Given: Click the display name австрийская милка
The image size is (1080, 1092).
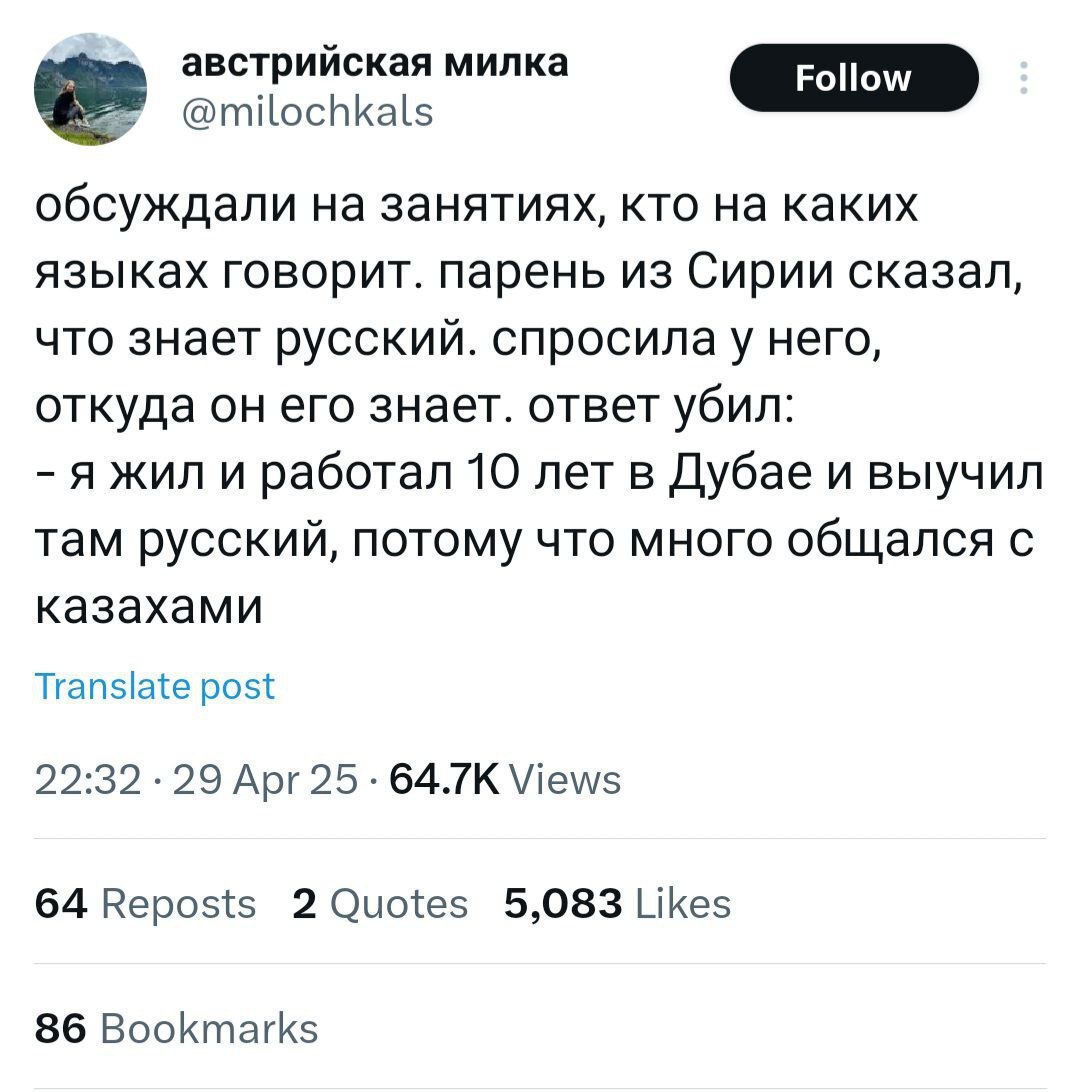Looking at the screenshot, I should [x=375, y=62].
